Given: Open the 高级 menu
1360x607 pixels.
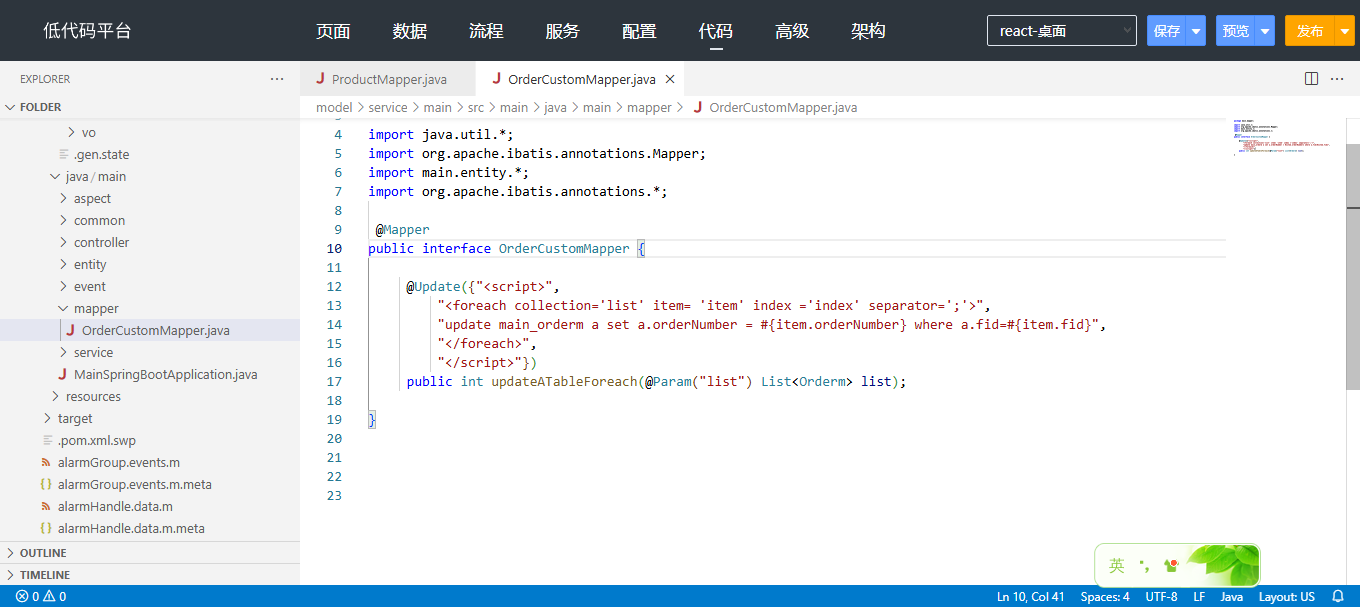Looking at the screenshot, I should (x=792, y=31).
